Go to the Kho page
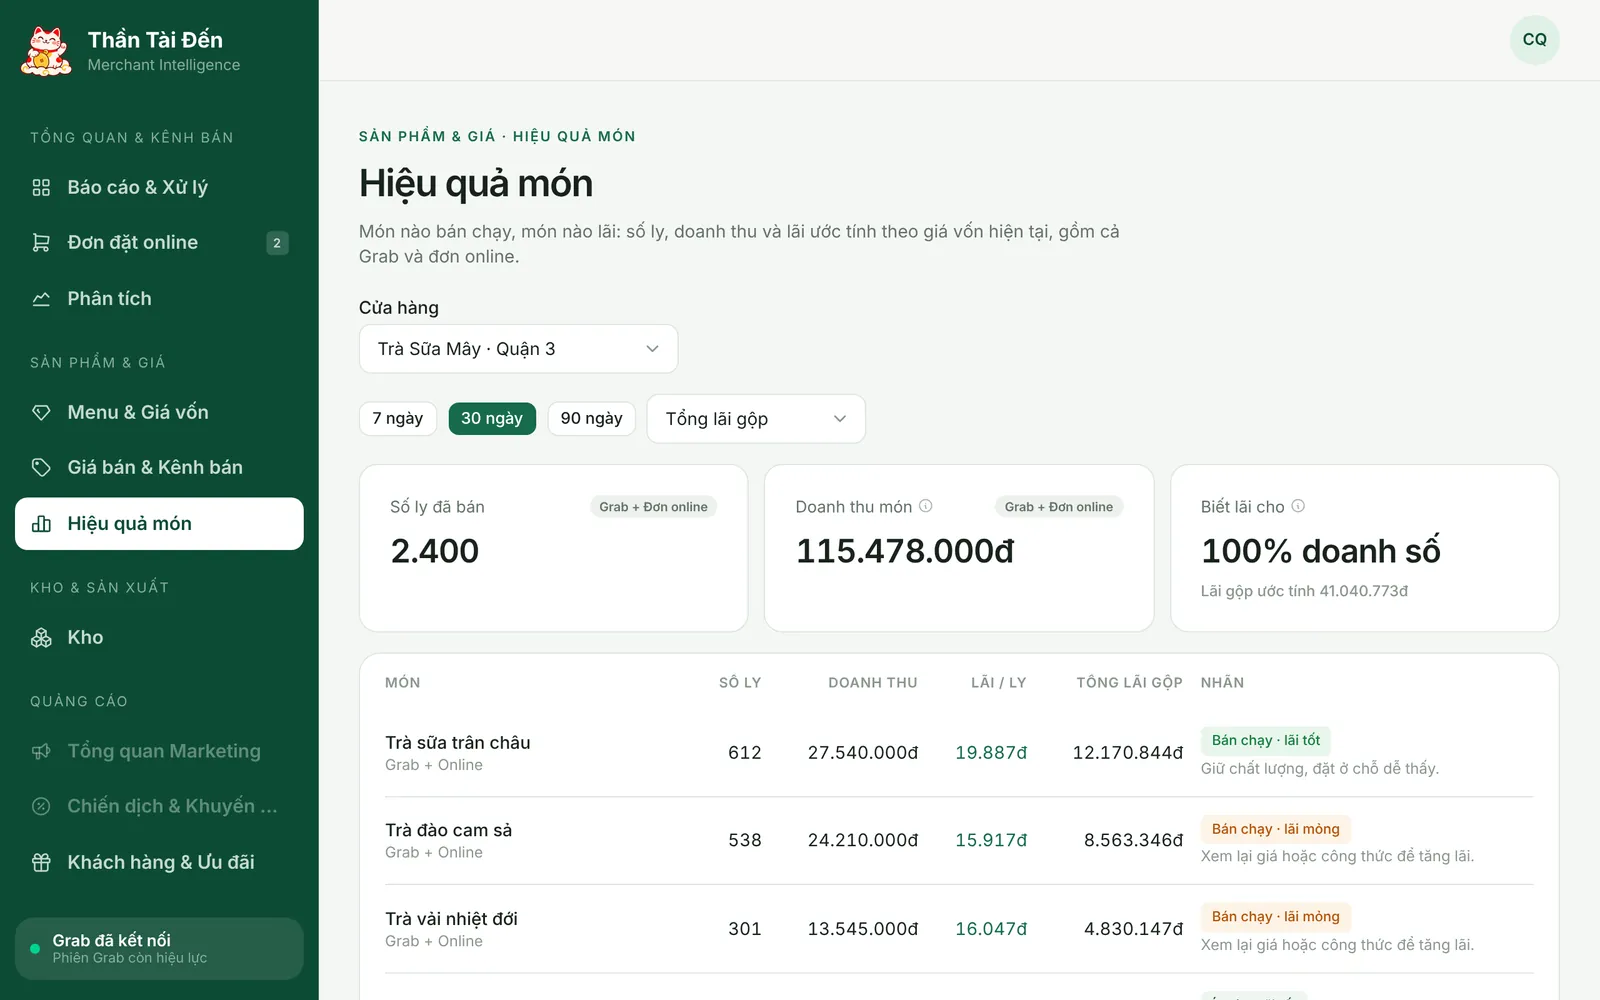 click(x=159, y=638)
